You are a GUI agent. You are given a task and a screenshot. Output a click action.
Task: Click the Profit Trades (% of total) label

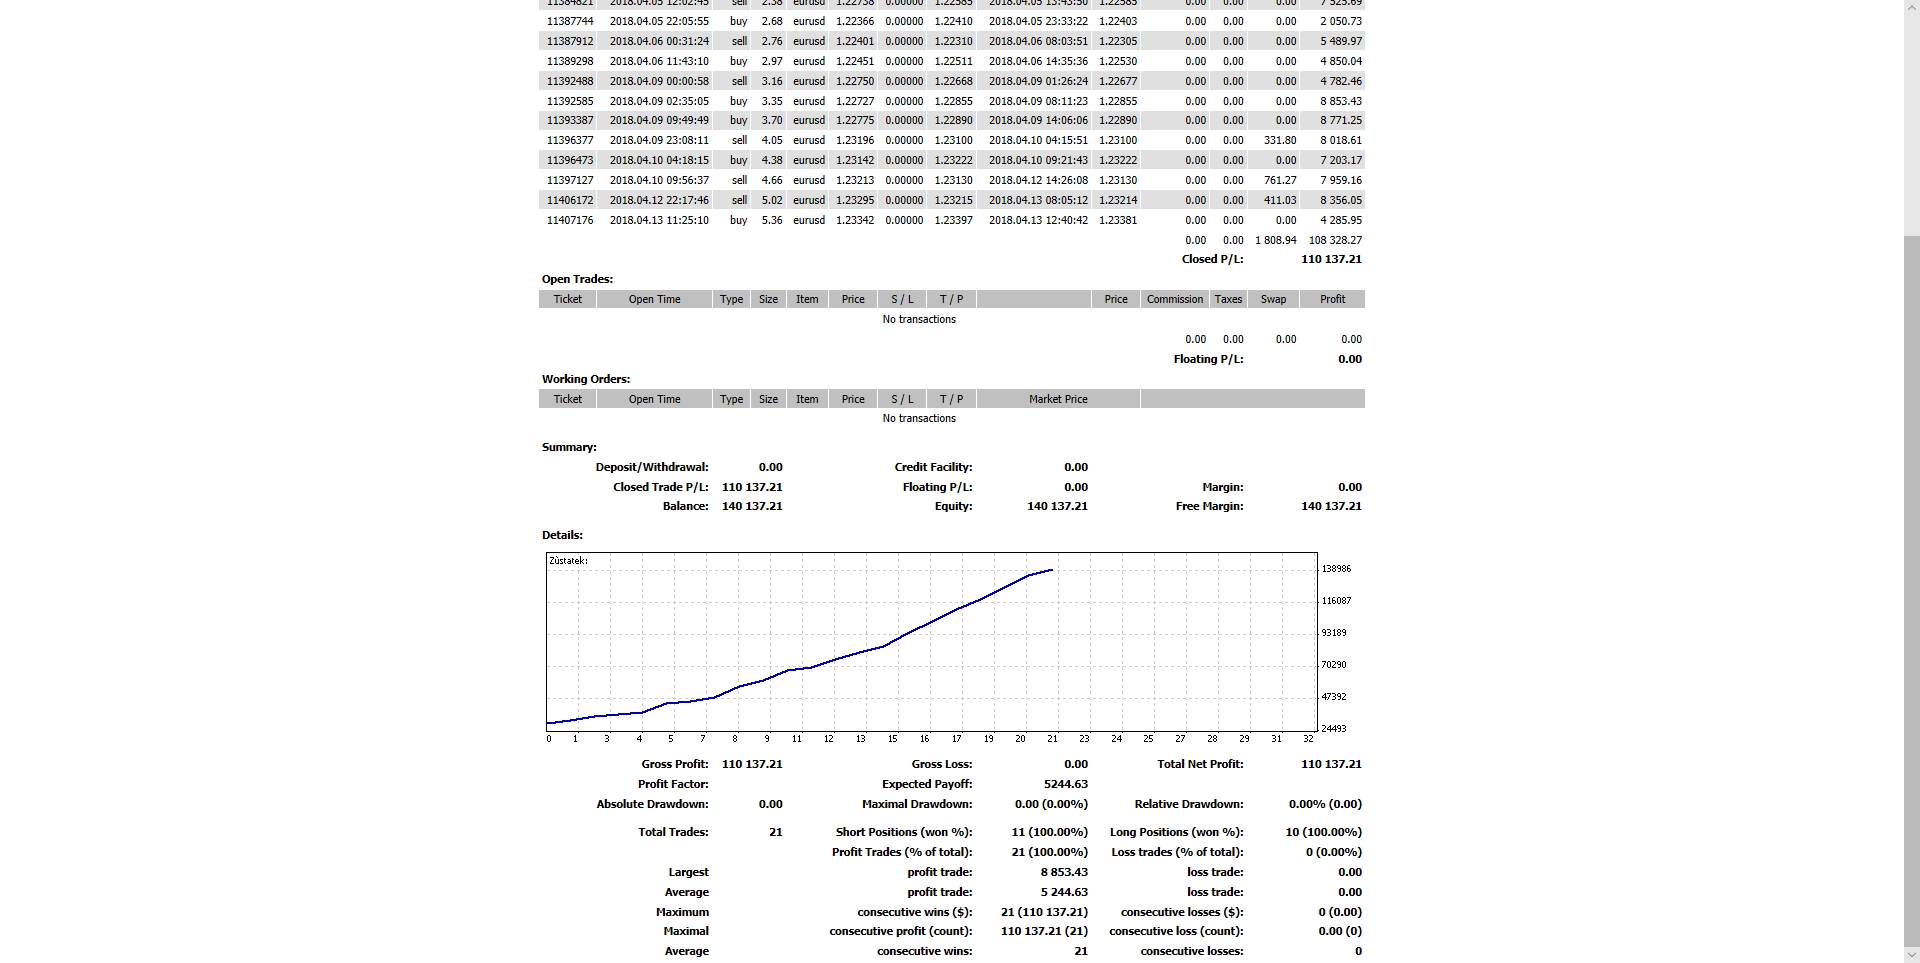[x=902, y=852]
